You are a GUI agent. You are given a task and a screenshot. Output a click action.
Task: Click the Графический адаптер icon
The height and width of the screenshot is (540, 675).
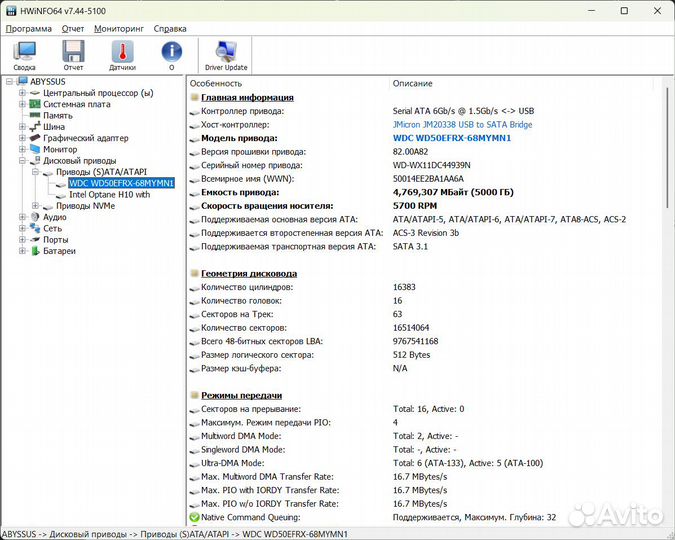click(35, 138)
